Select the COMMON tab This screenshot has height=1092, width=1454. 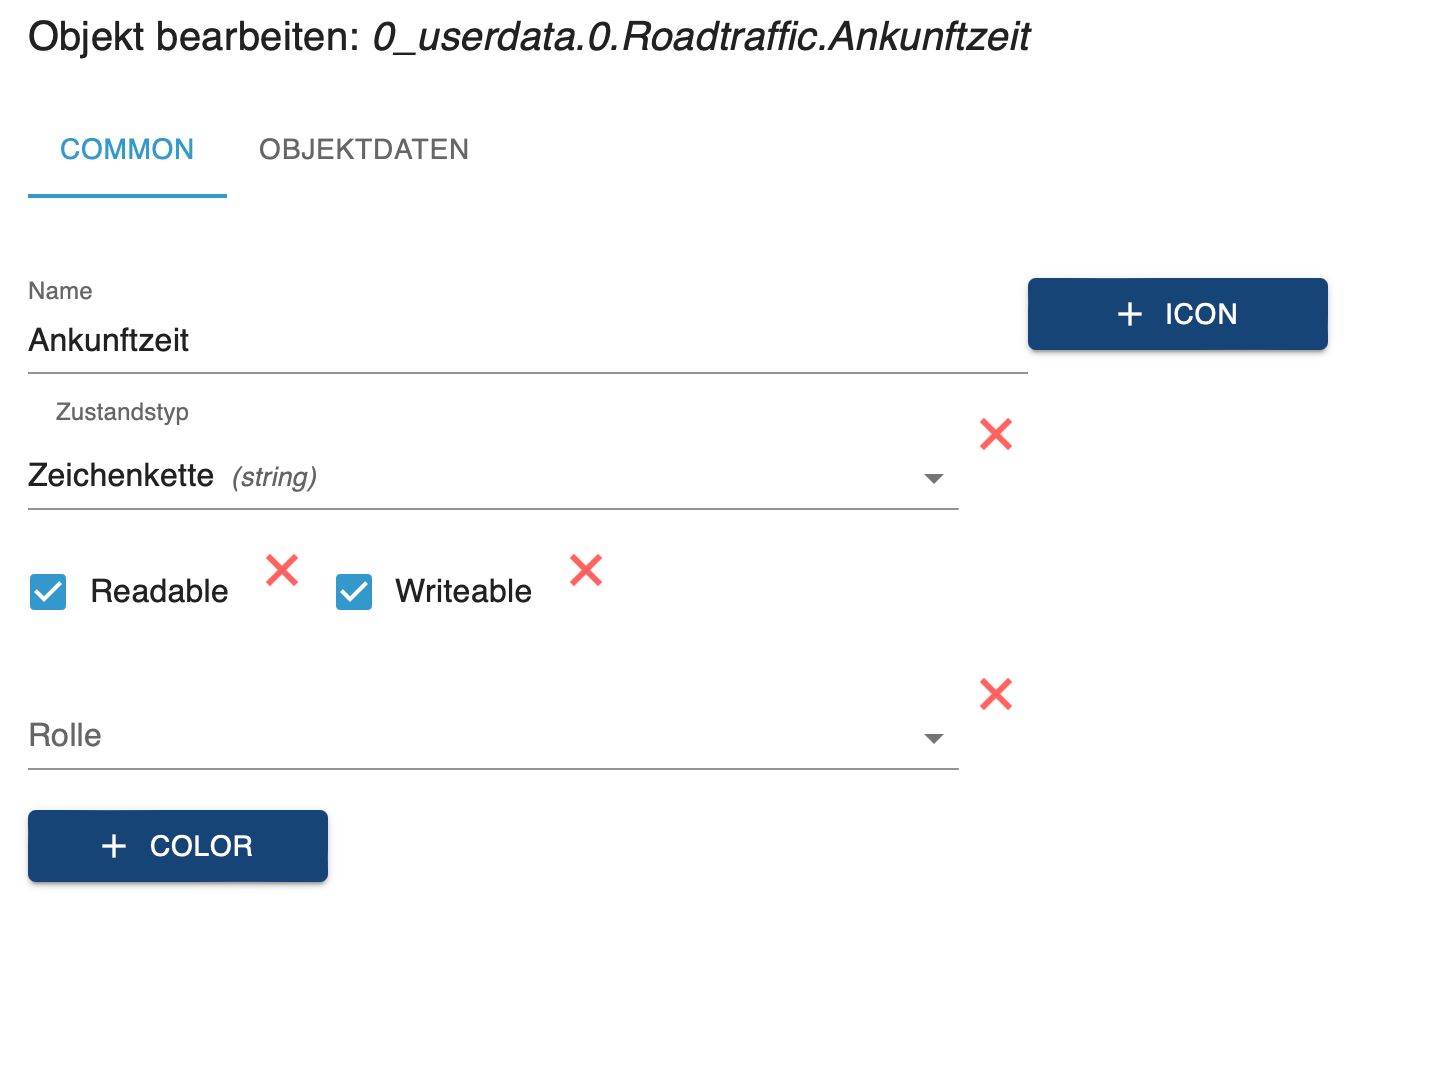tap(127, 150)
